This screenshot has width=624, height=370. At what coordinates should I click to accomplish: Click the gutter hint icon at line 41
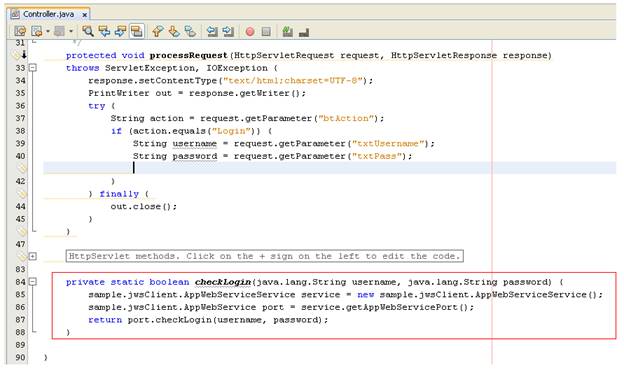21,168
